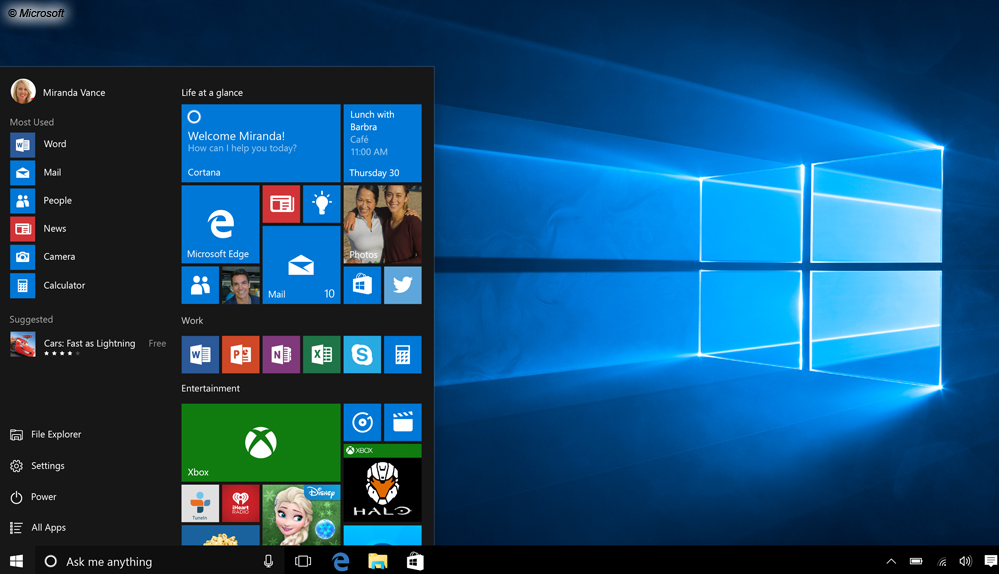This screenshot has height=574, width=999.
Task: Open Skype tile in Work group
Action: coord(362,354)
